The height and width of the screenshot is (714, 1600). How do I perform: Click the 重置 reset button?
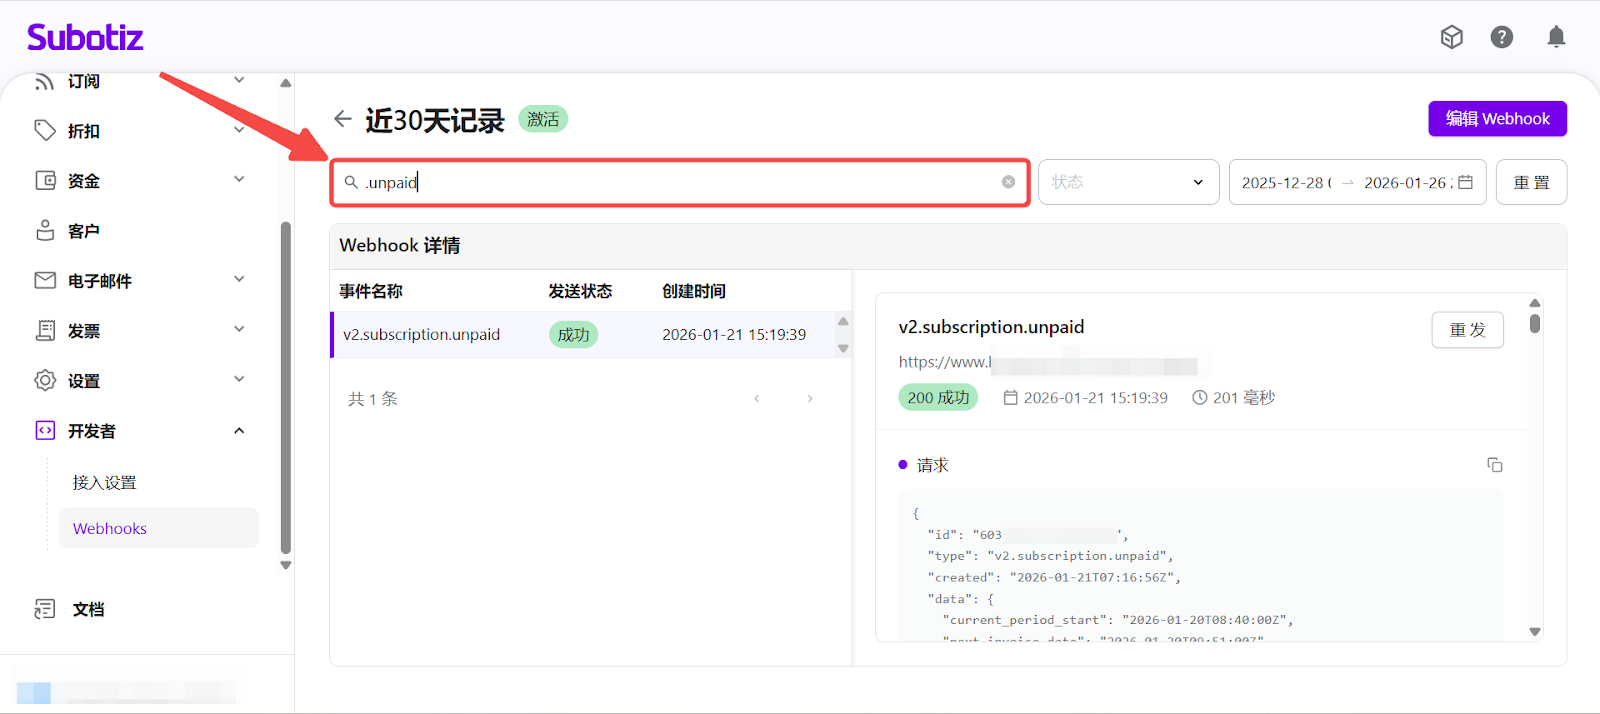(x=1530, y=182)
